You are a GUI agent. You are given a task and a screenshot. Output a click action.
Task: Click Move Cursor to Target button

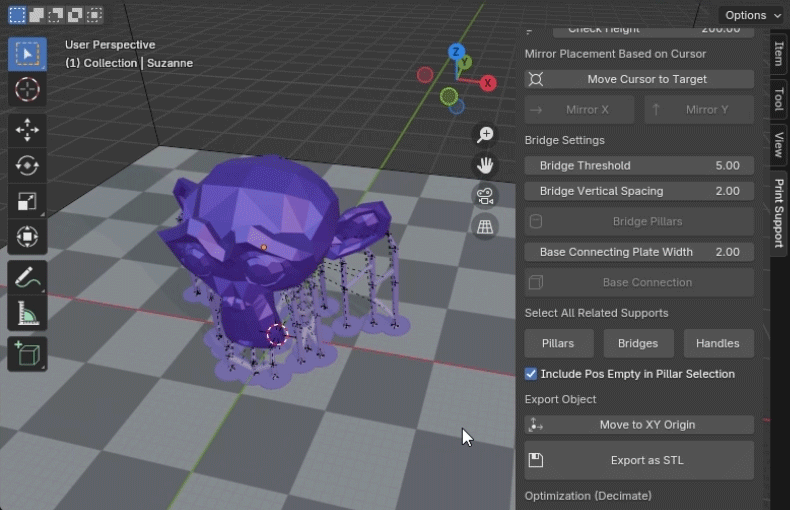click(x=639, y=79)
